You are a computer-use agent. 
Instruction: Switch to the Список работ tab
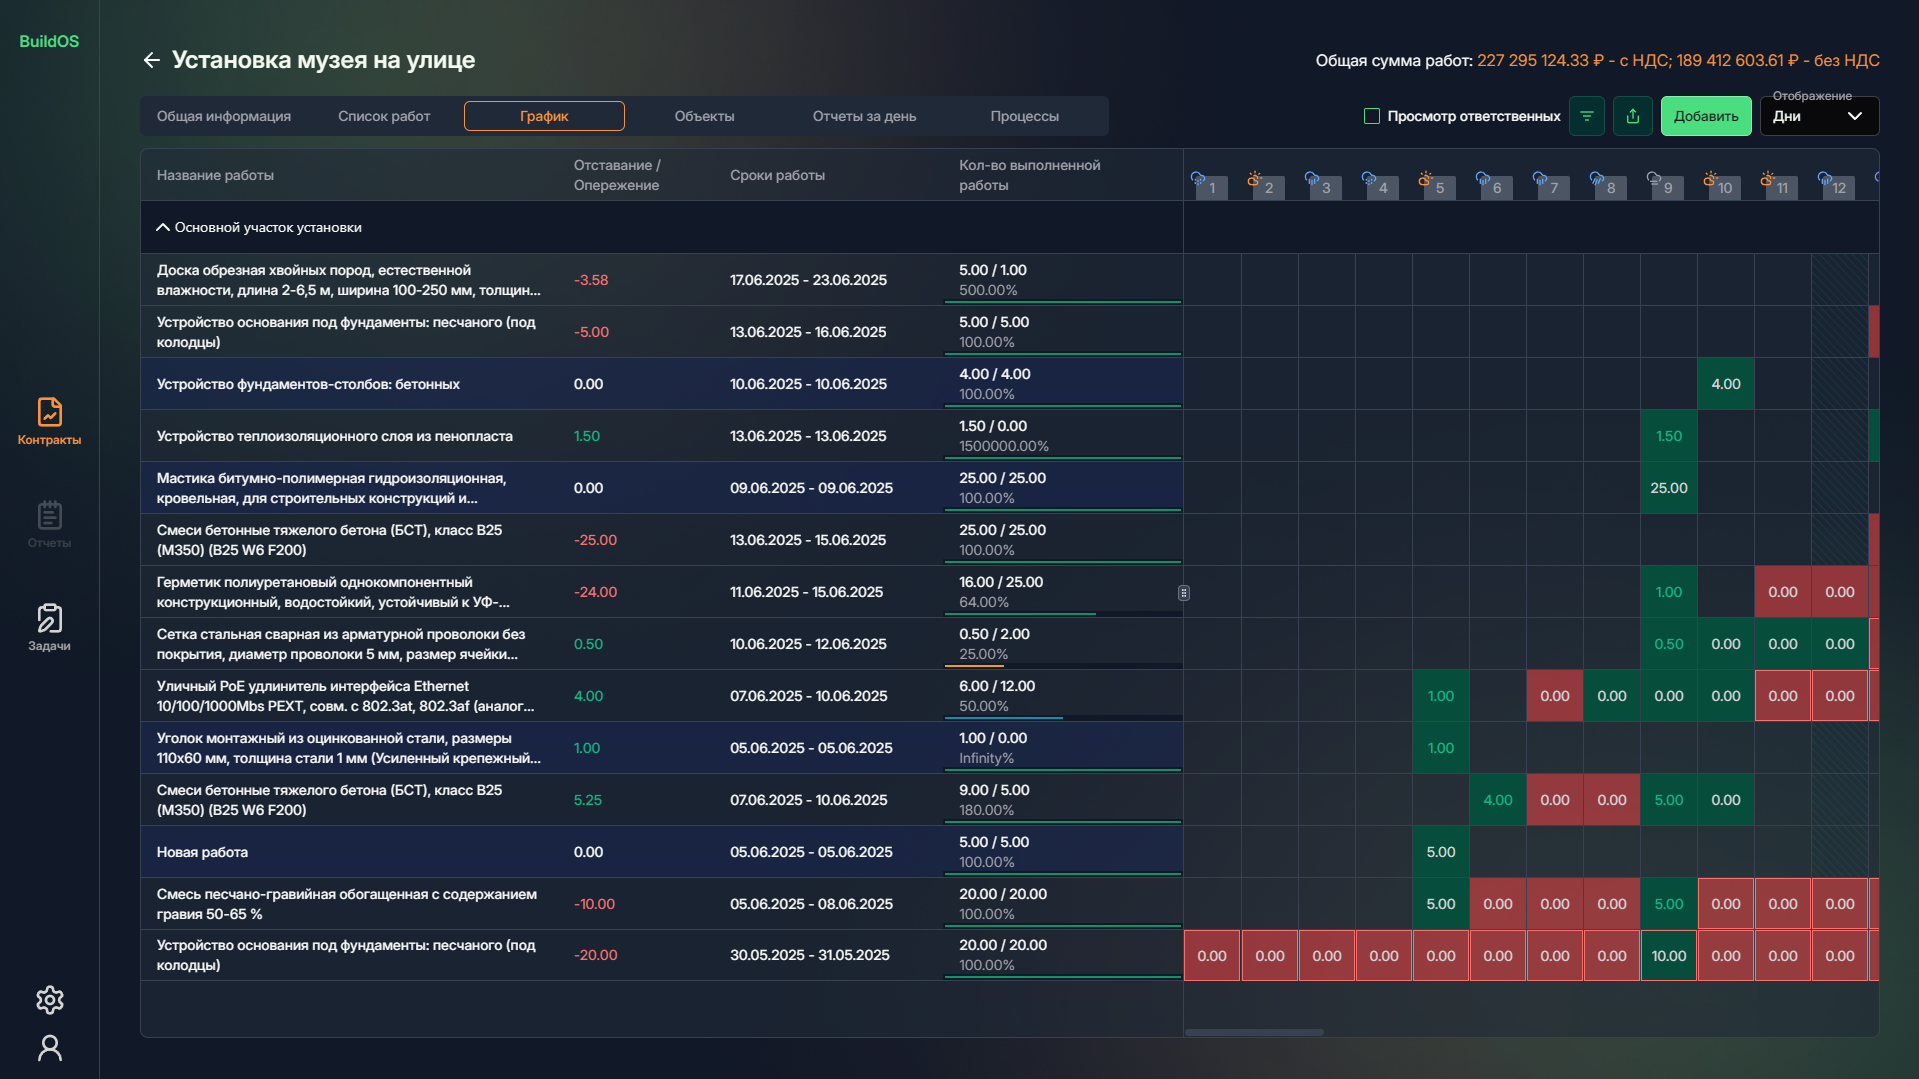pos(384,116)
